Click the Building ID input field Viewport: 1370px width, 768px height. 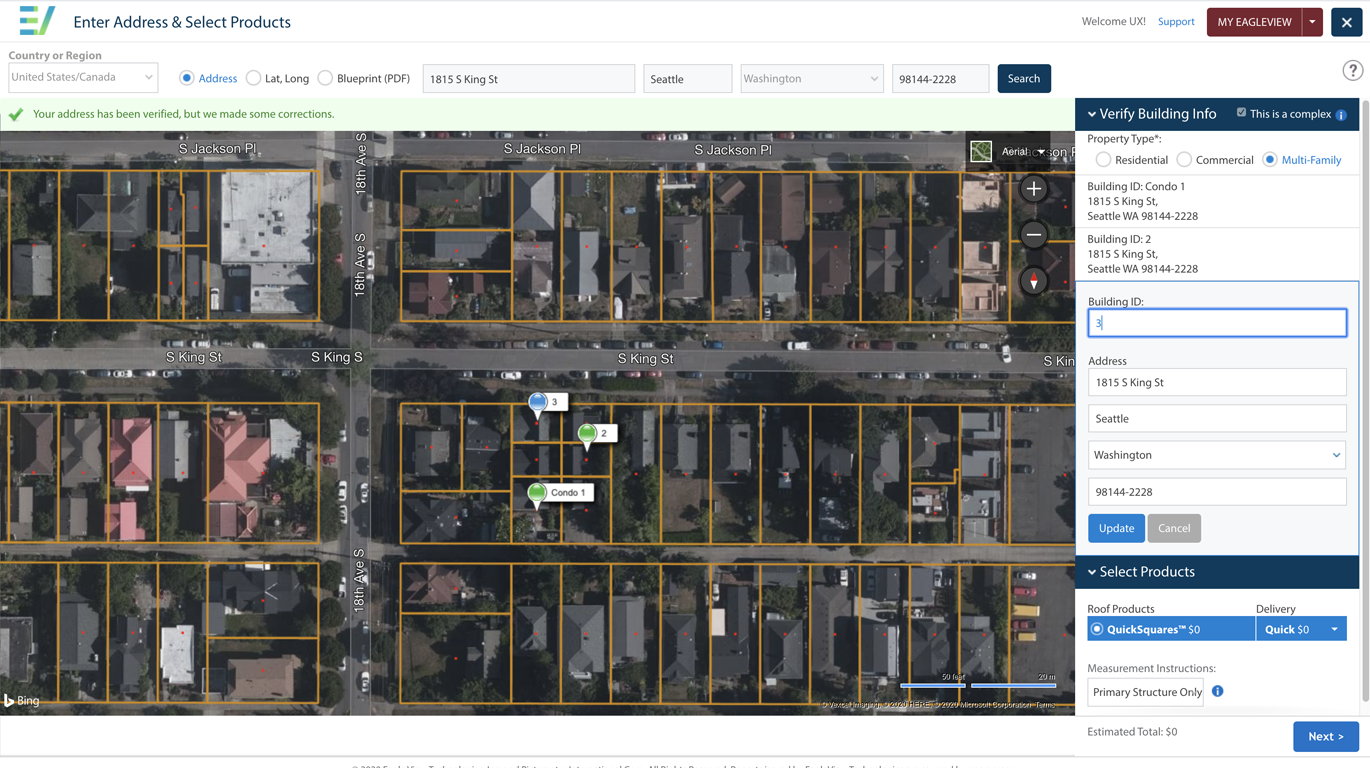tap(1217, 322)
